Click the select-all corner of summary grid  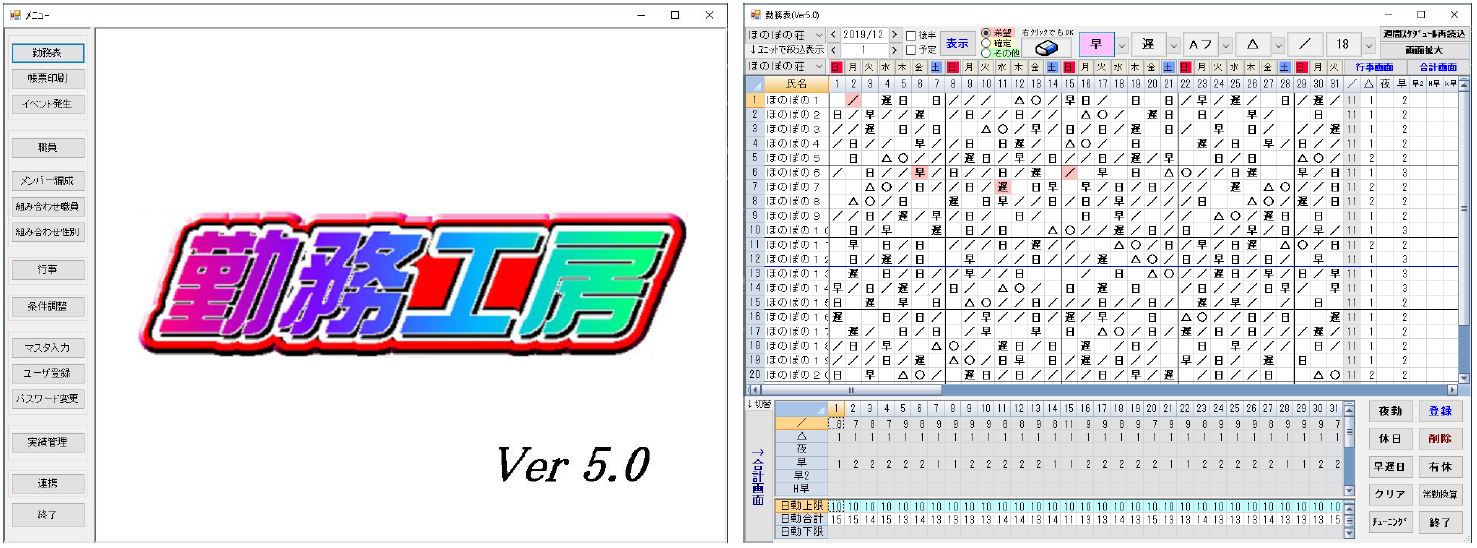(x=801, y=408)
